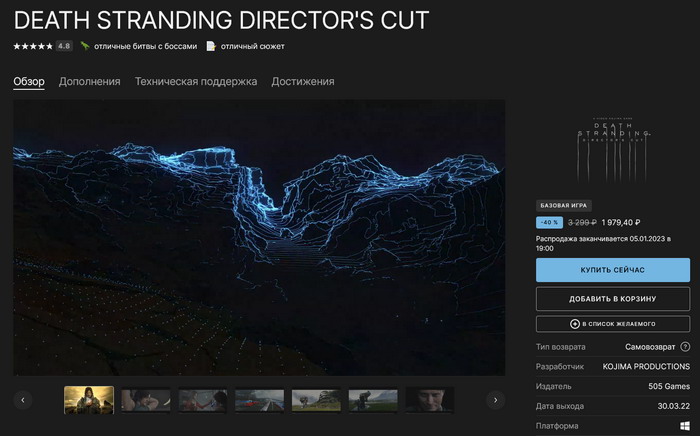Open the Обзор tab
This screenshot has width=700, height=436.
coord(29,82)
